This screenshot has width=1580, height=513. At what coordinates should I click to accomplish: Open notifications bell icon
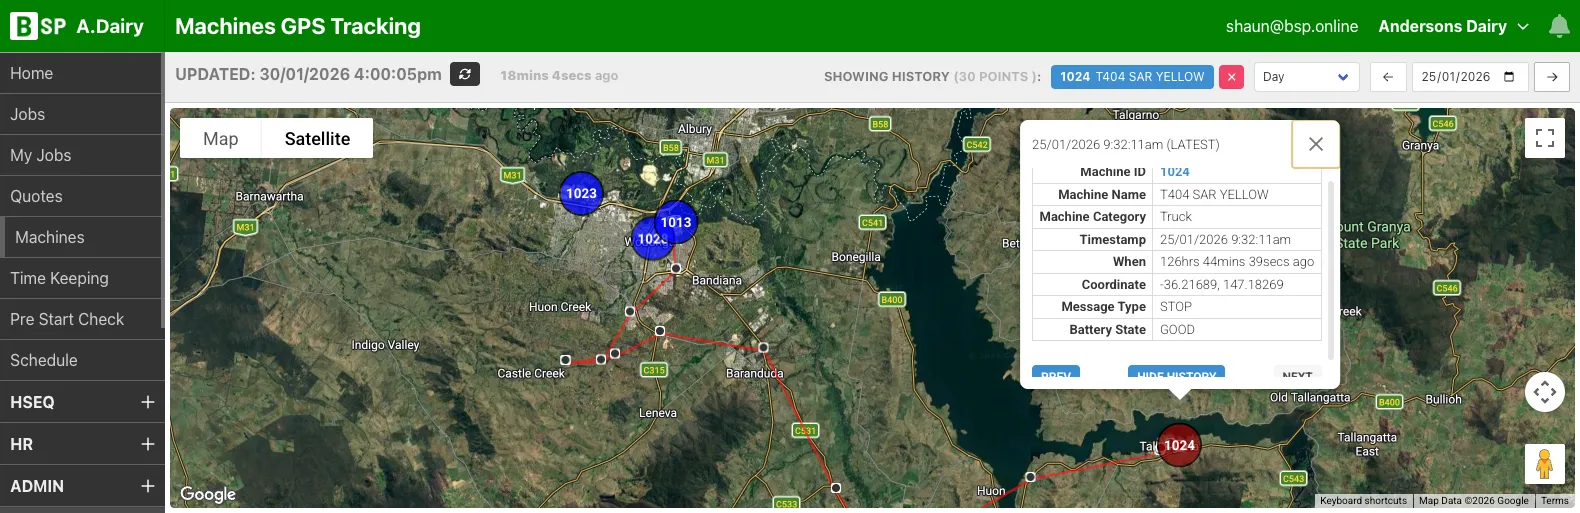(1559, 26)
